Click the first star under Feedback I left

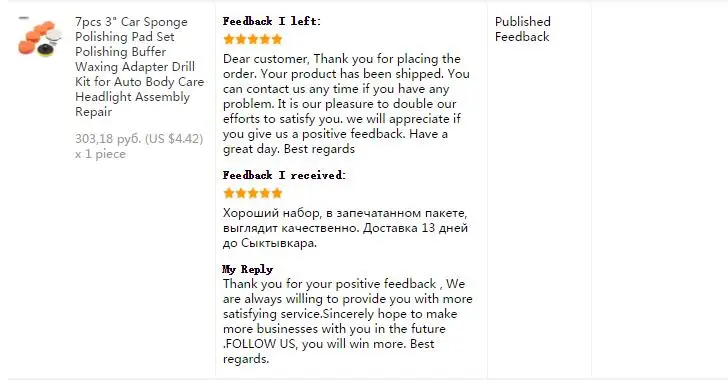click(x=228, y=39)
